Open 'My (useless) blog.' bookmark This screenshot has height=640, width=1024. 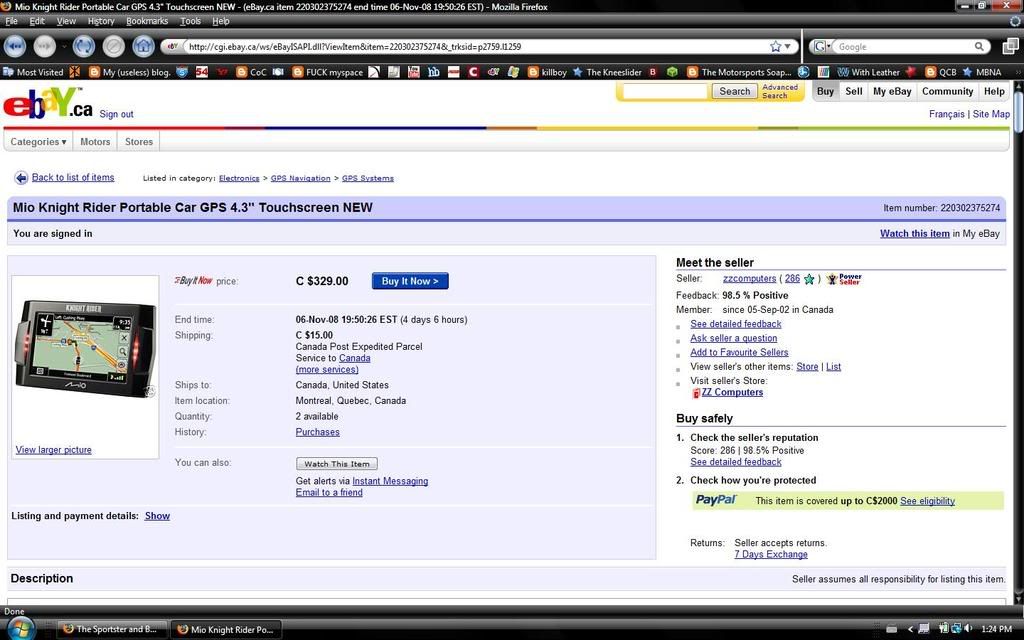pyautogui.click(x=129, y=72)
